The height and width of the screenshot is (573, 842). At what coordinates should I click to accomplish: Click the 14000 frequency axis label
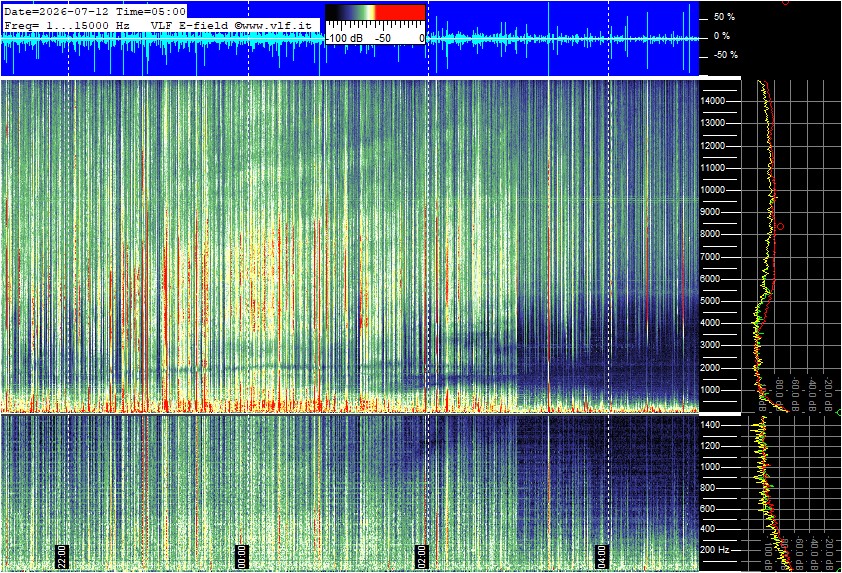coord(713,101)
